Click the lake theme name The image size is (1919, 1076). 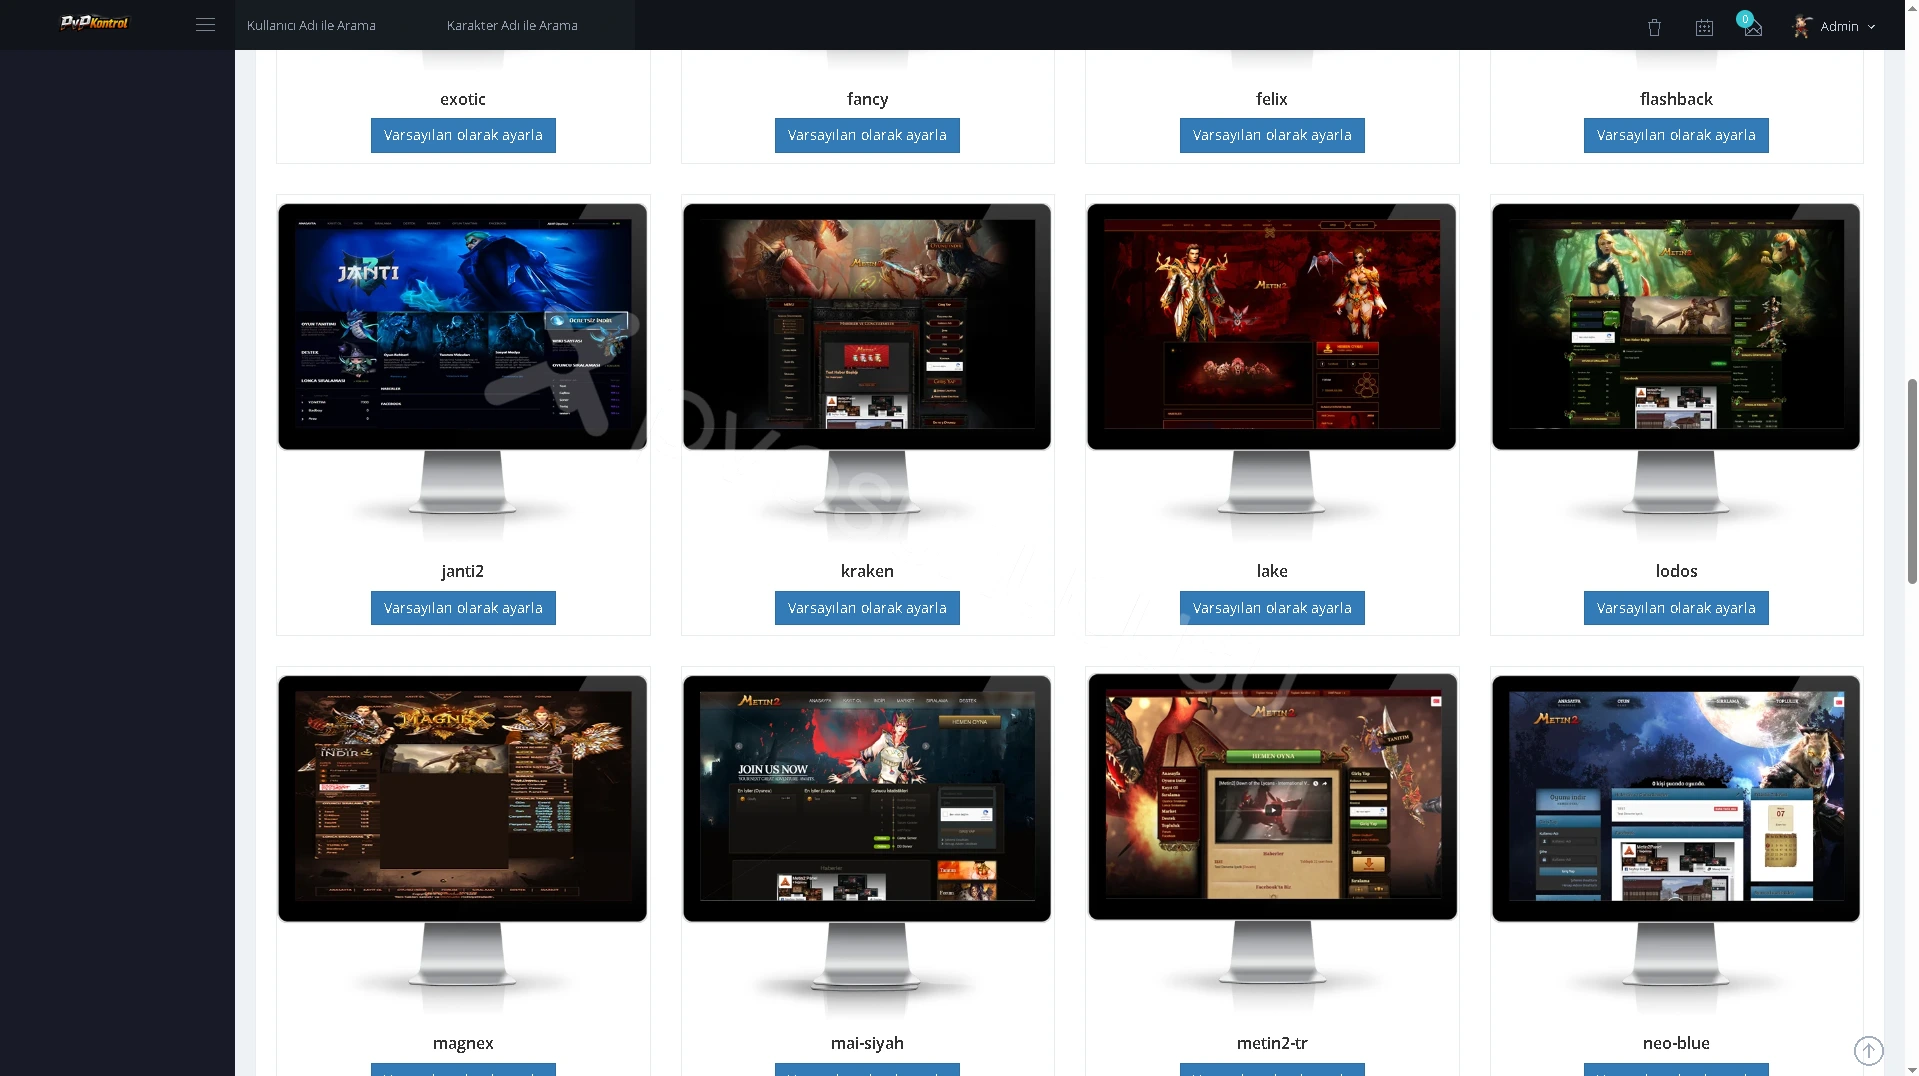[1272, 571]
